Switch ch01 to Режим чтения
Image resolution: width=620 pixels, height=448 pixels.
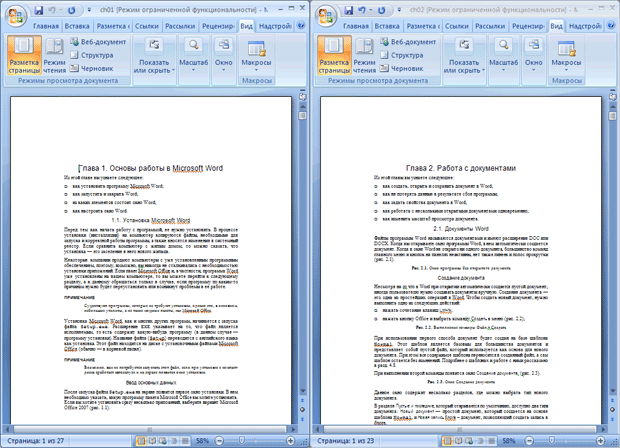point(54,55)
